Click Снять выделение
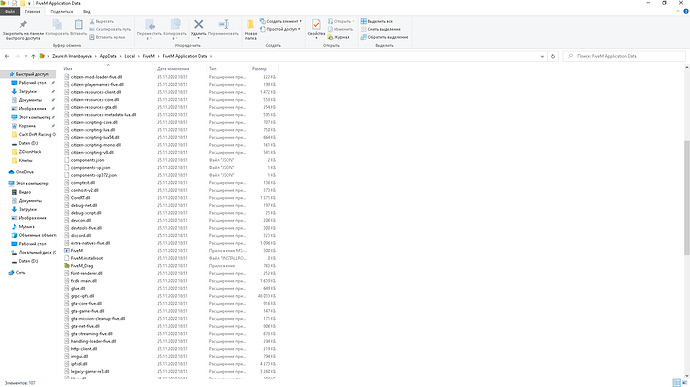The image size is (690, 387). tap(381, 29)
